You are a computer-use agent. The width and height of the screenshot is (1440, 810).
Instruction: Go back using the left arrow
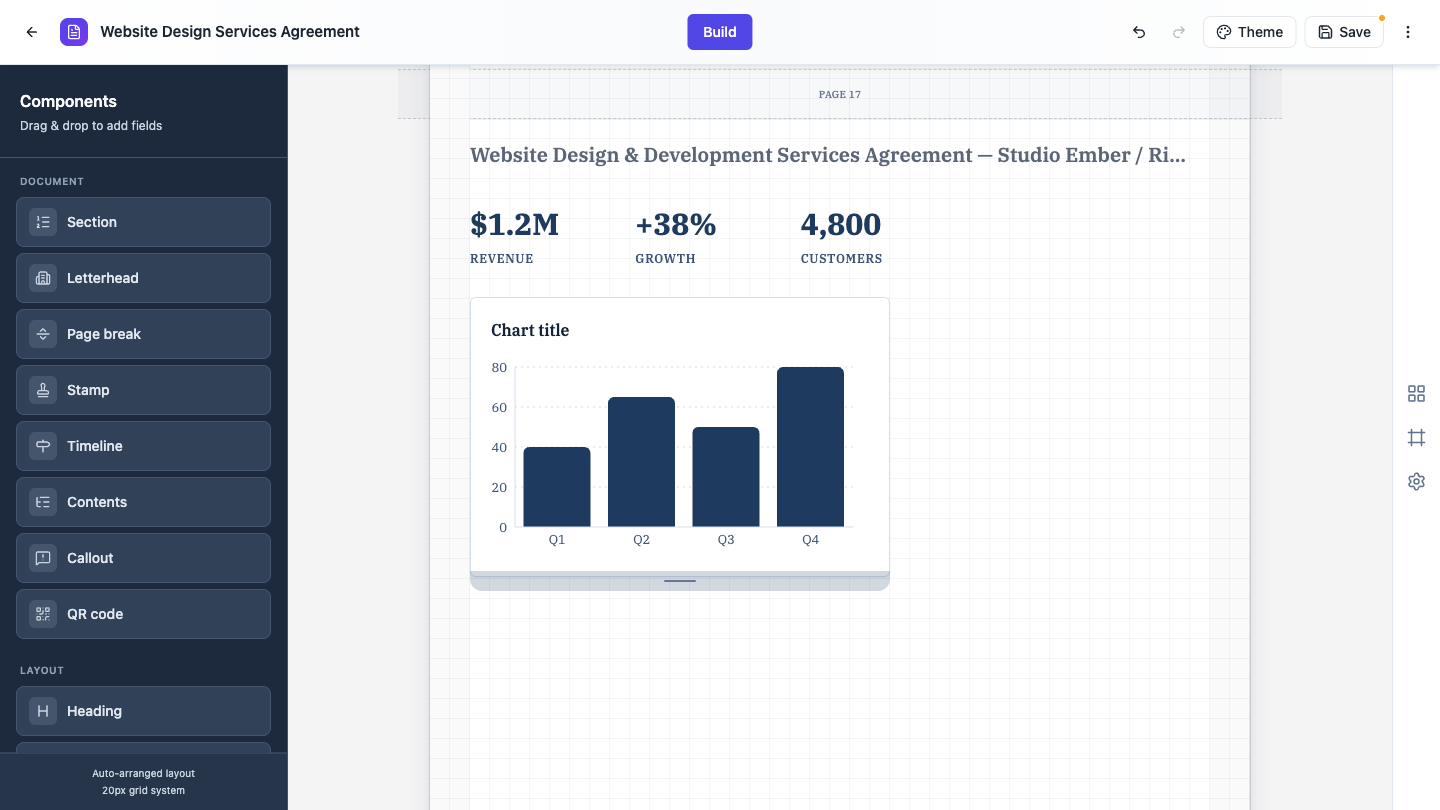coord(32,32)
